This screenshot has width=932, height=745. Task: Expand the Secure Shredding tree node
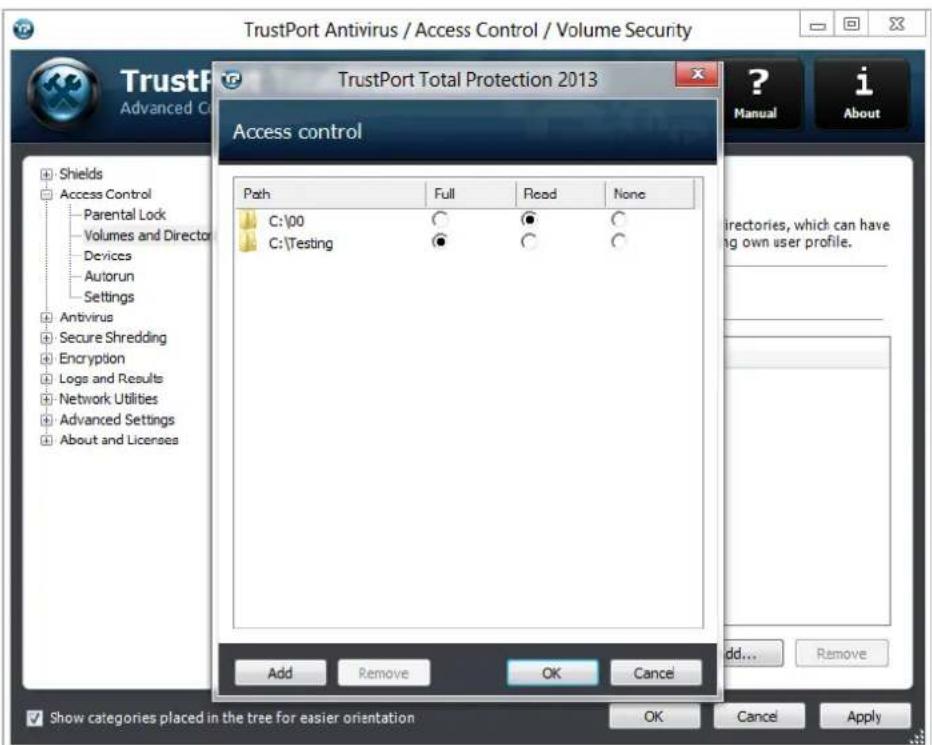coord(46,338)
